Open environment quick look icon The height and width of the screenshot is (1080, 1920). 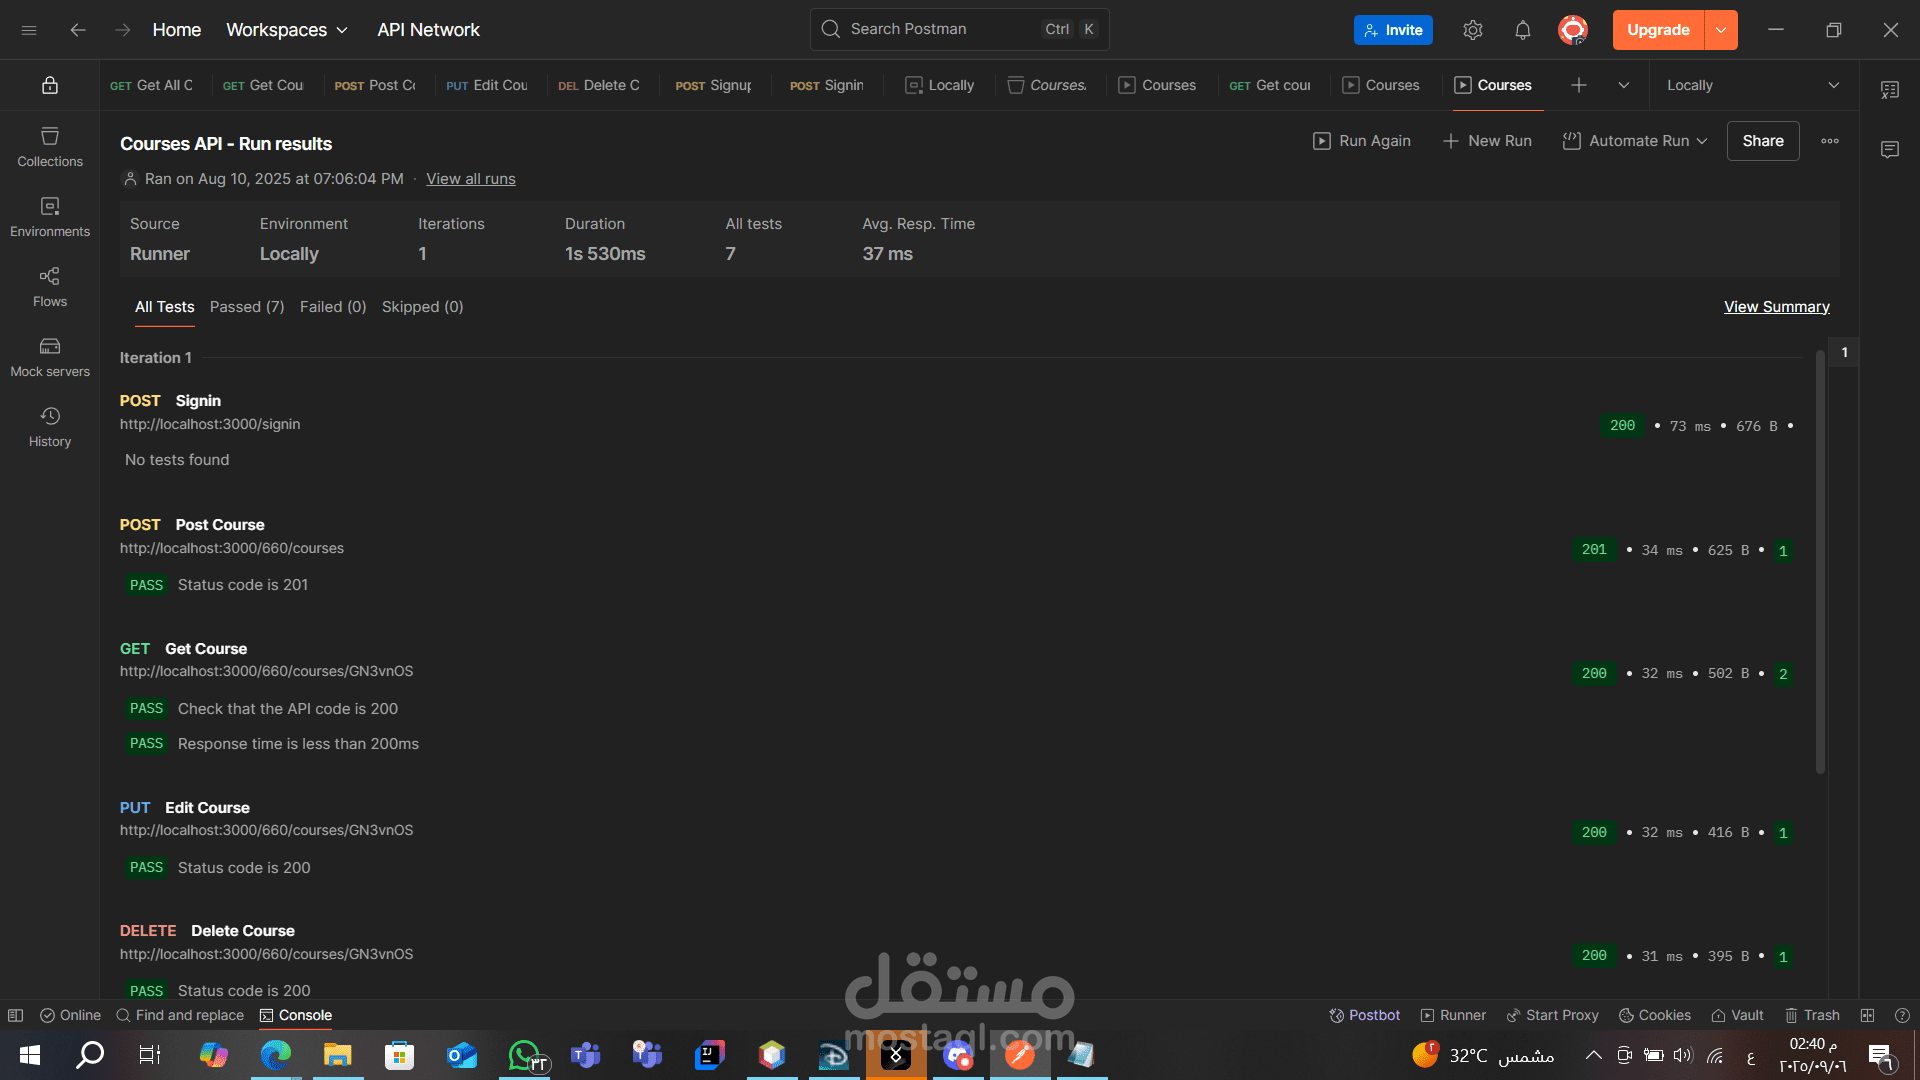pyautogui.click(x=1889, y=90)
